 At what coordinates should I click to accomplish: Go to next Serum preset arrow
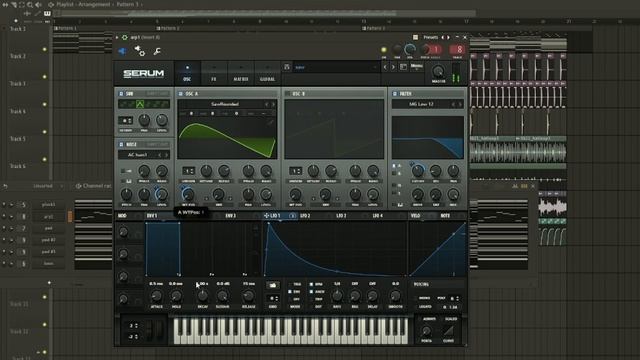[x=393, y=67]
